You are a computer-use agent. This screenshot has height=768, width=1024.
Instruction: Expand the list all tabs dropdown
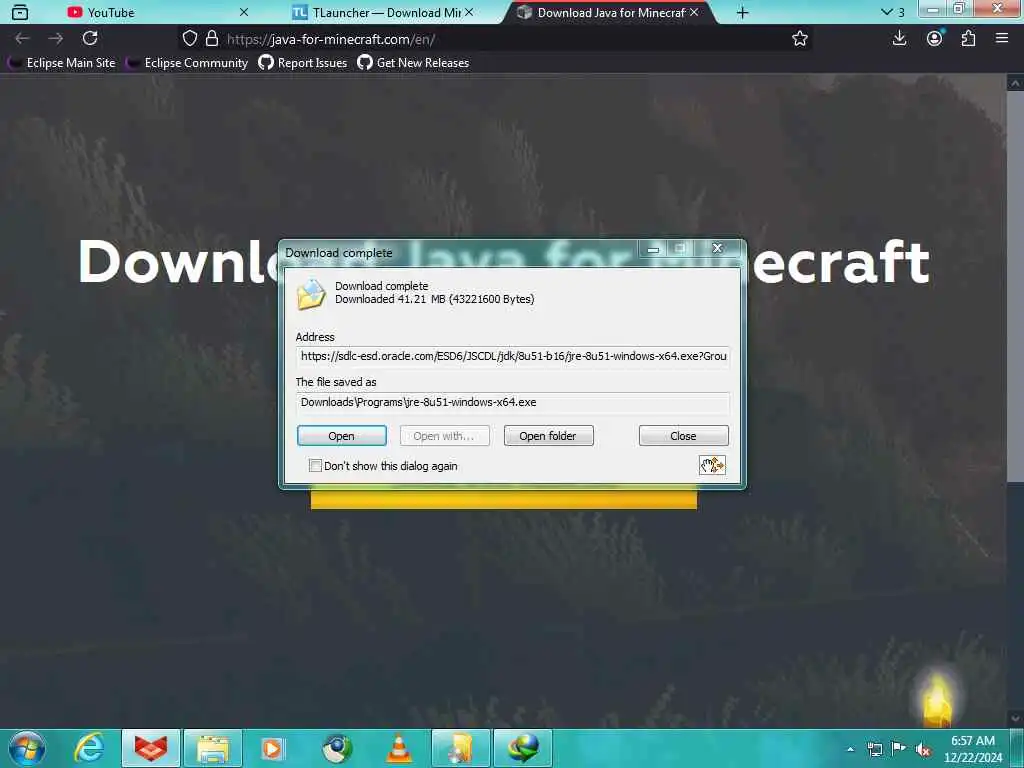coord(893,12)
